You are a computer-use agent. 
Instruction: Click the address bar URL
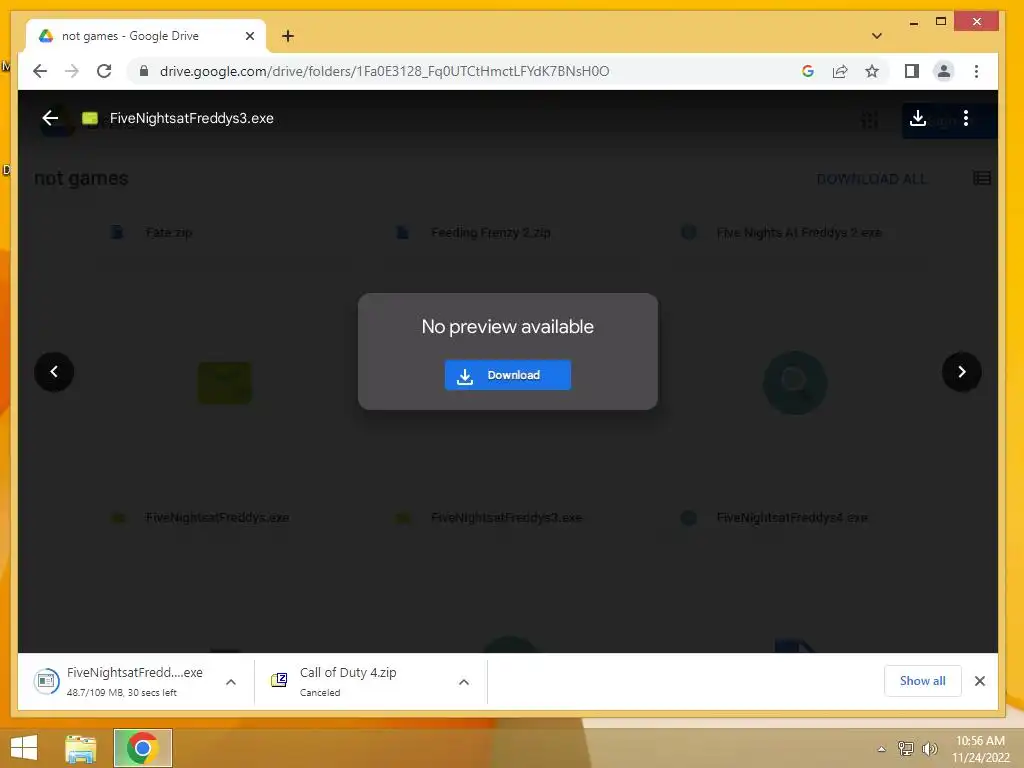384,71
